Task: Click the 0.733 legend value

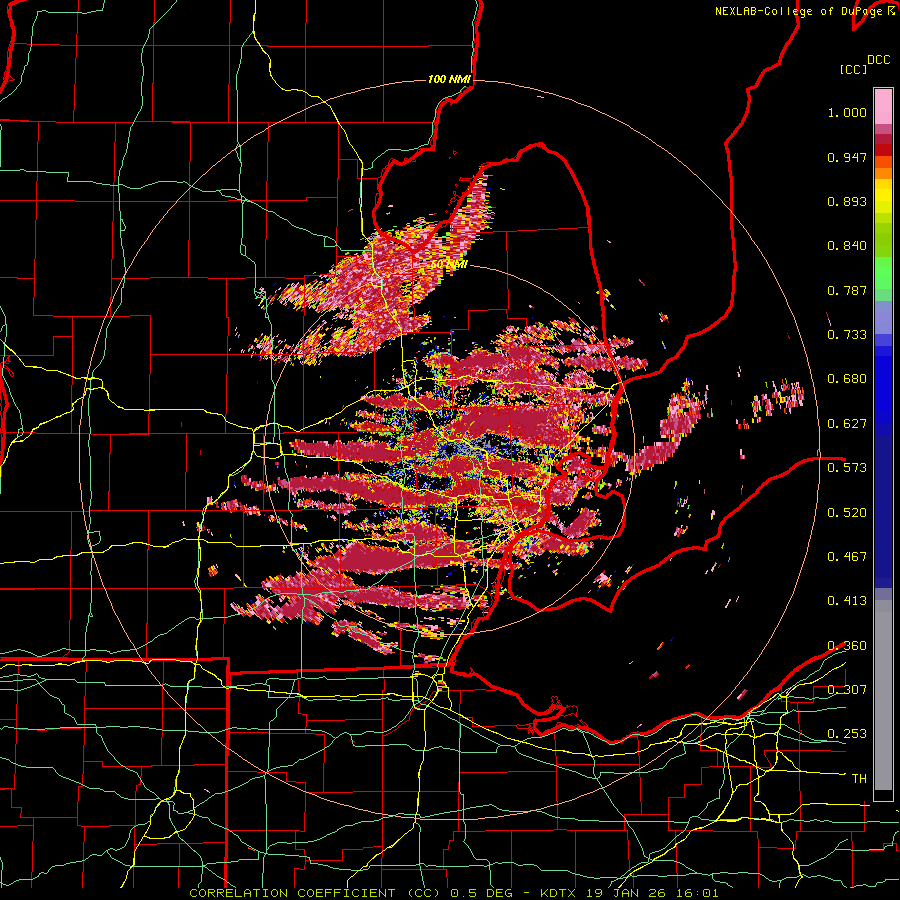Action: [x=847, y=335]
